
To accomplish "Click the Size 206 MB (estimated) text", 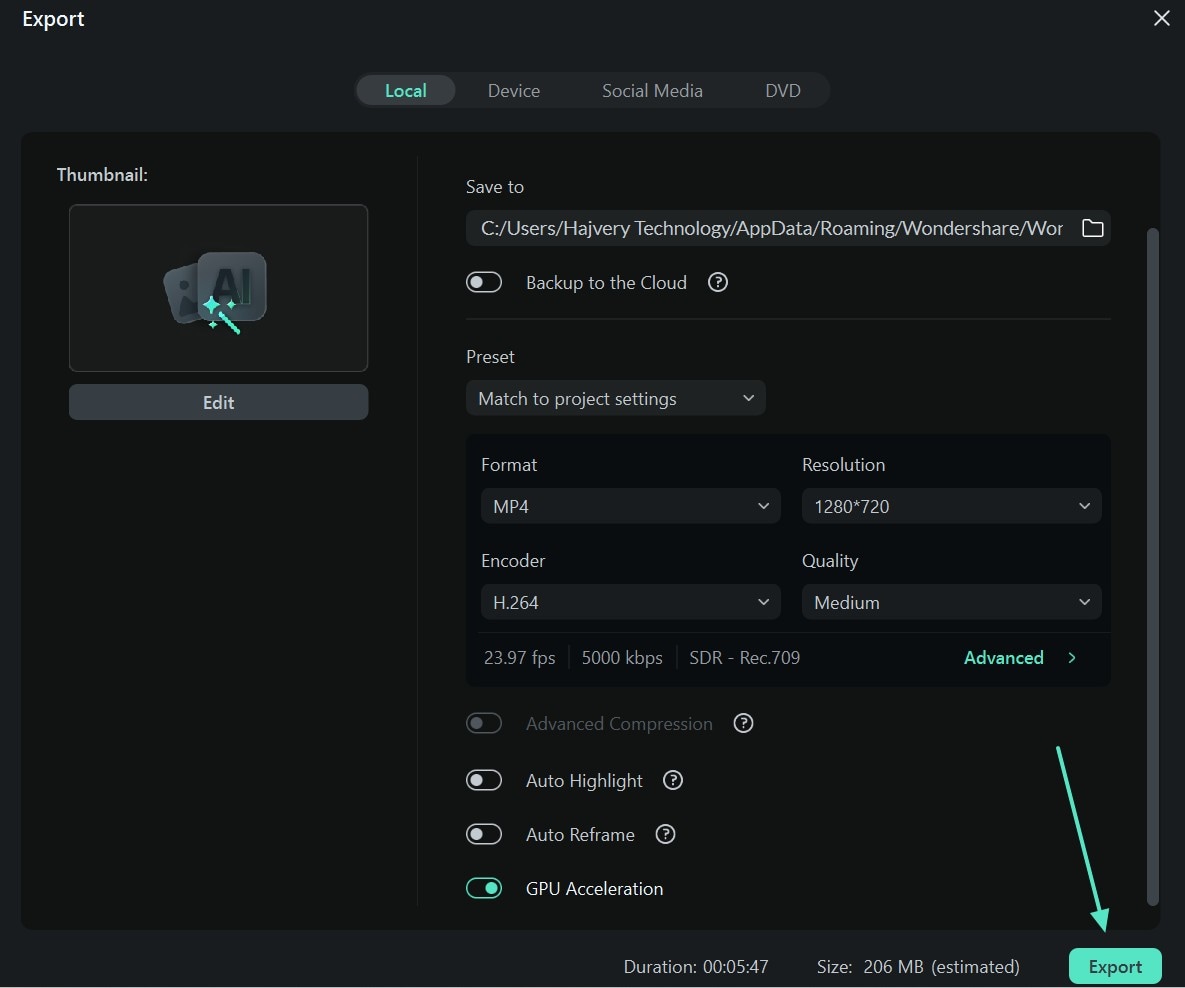I will tap(917, 967).
